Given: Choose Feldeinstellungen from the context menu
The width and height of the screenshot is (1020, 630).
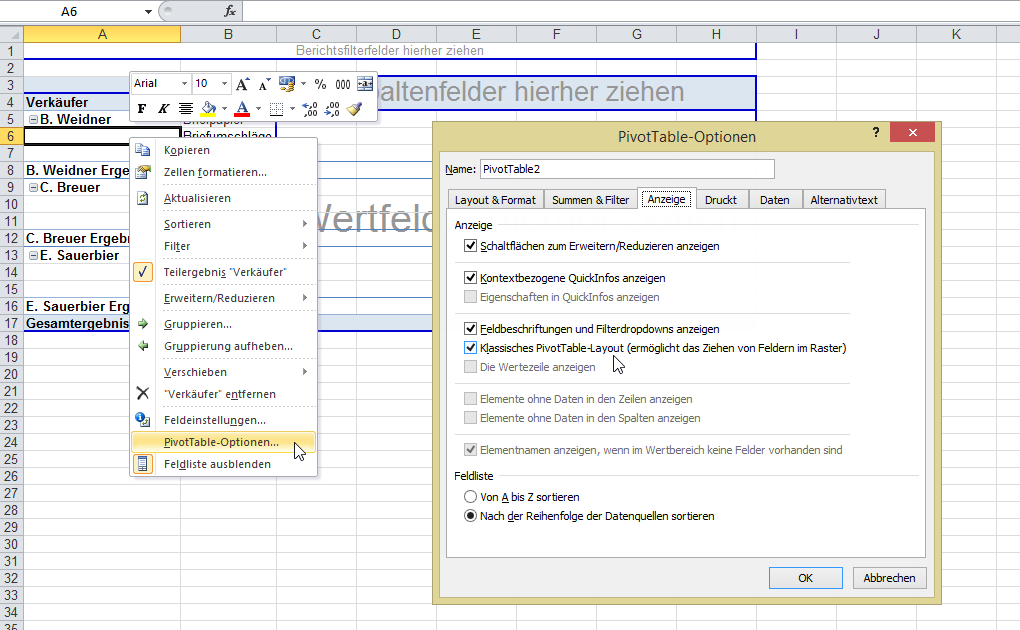Looking at the screenshot, I should (214, 420).
